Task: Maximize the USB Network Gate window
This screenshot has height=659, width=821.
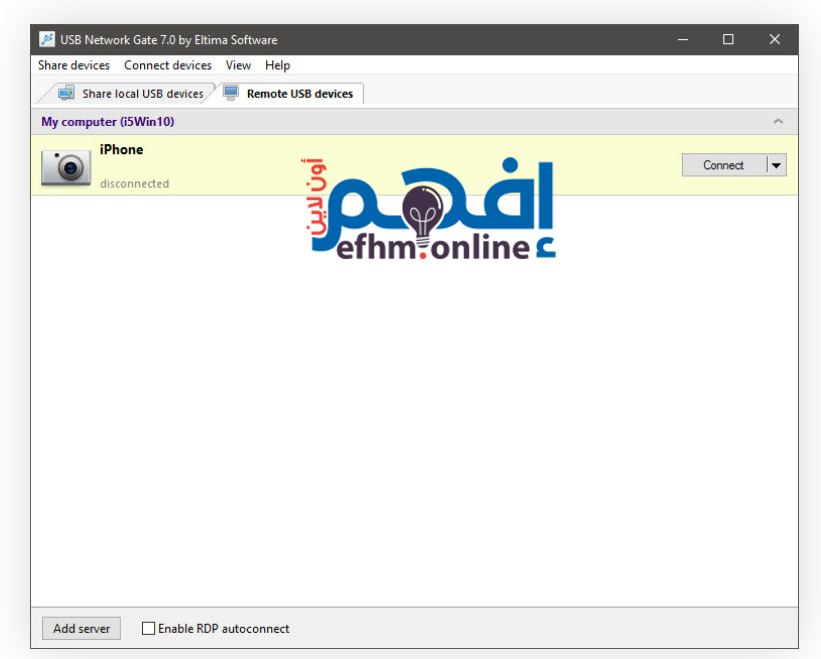Action: coord(728,40)
